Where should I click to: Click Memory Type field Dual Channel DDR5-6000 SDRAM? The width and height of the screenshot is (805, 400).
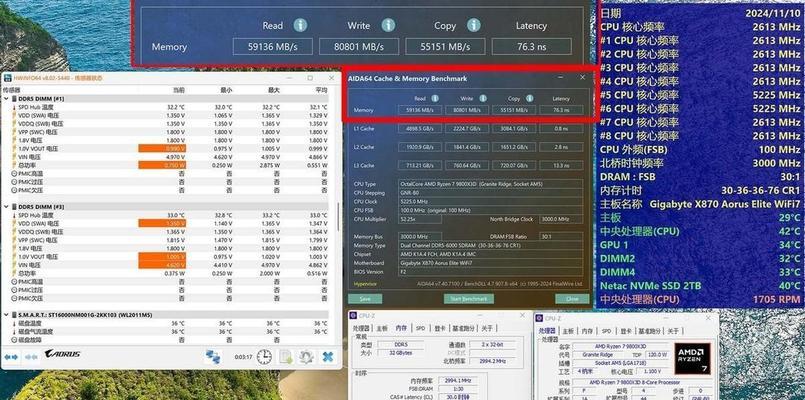point(491,245)
